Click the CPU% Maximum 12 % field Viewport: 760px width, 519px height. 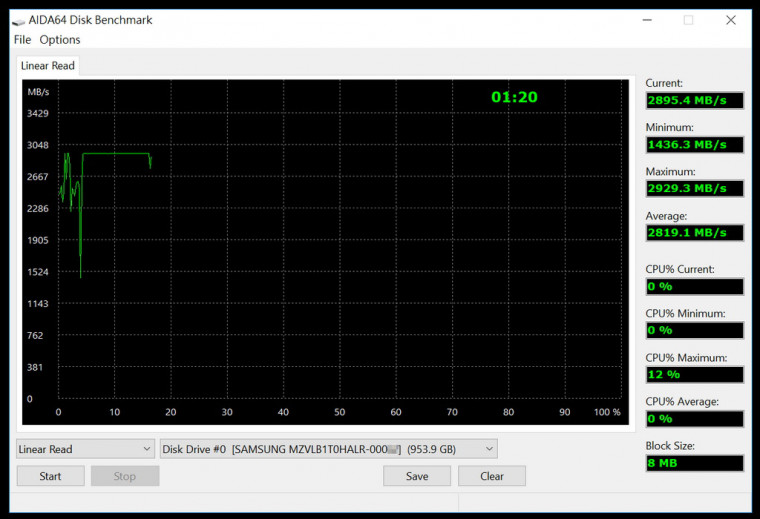(x=694, y=375)
